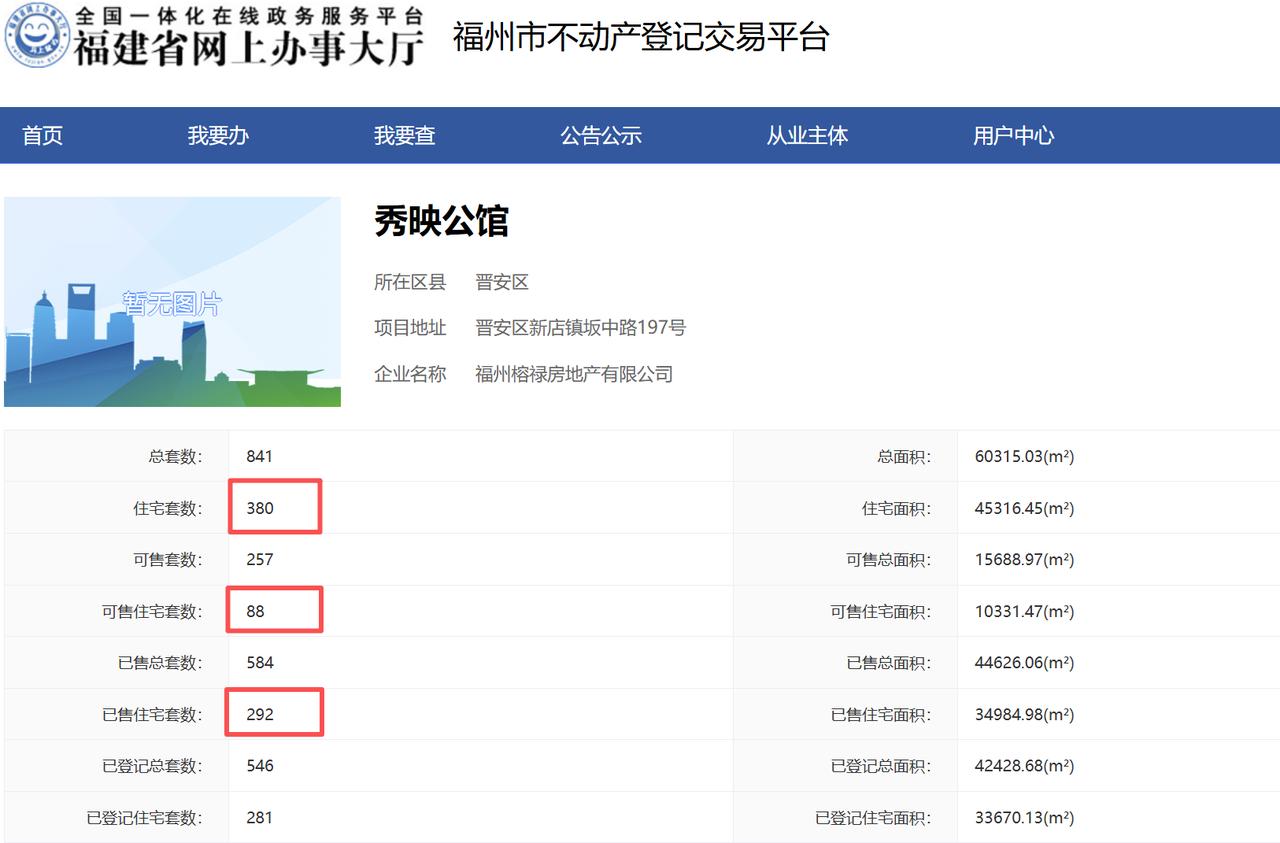Click the 已售住宅套数 row label
This screenshot has height=843, width=1280.
pyautogui.click(x=151, y=715)
